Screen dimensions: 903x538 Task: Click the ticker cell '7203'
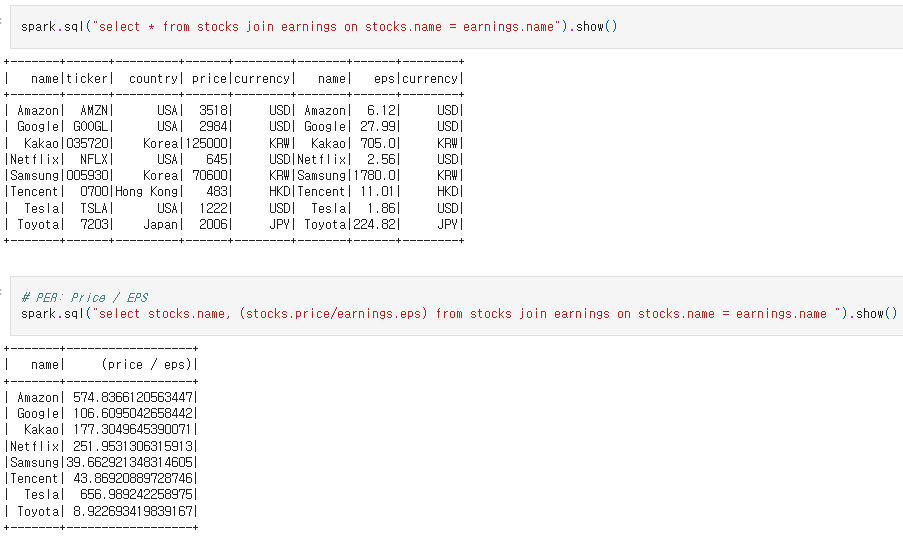coord(94,225)
